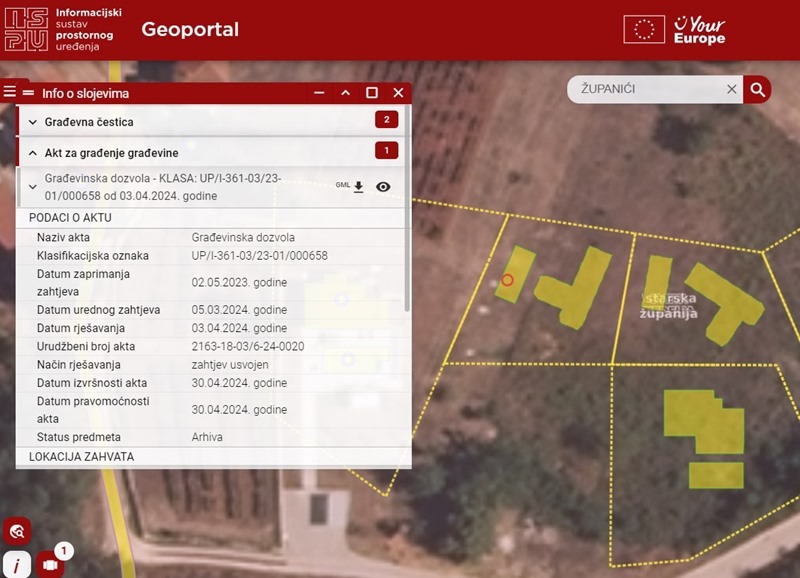Collapse the Akt za građenje građevine section

[33, 153]
